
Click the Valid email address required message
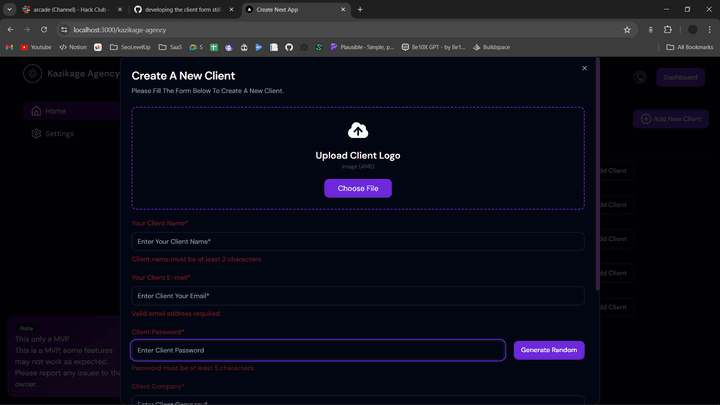point(176,314)
